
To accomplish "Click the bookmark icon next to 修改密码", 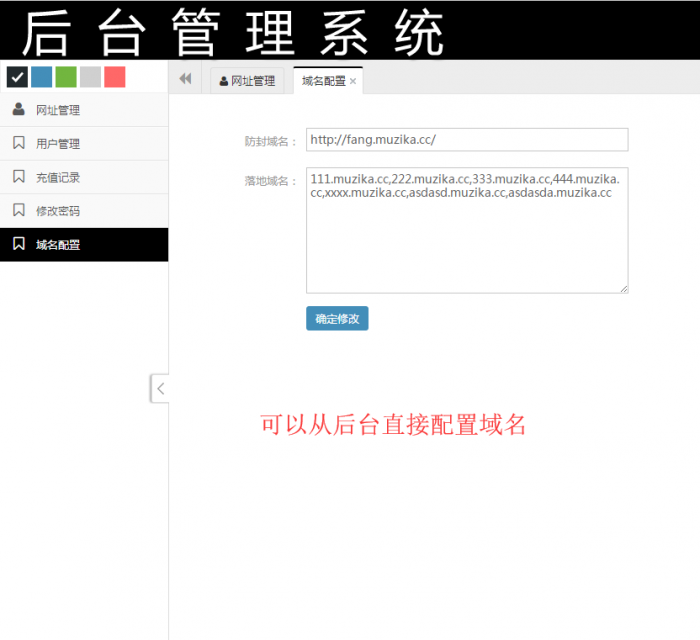I will [18, 210].
